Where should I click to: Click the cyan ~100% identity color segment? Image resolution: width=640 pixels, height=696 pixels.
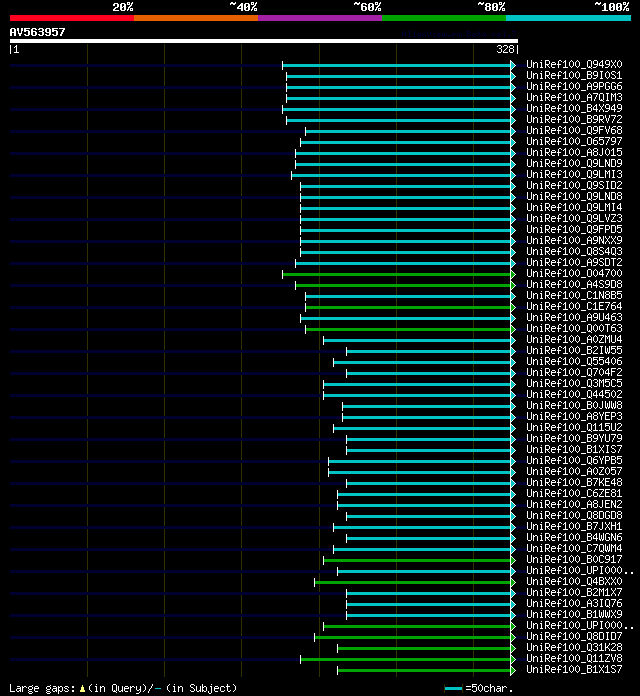click(568, 18)
